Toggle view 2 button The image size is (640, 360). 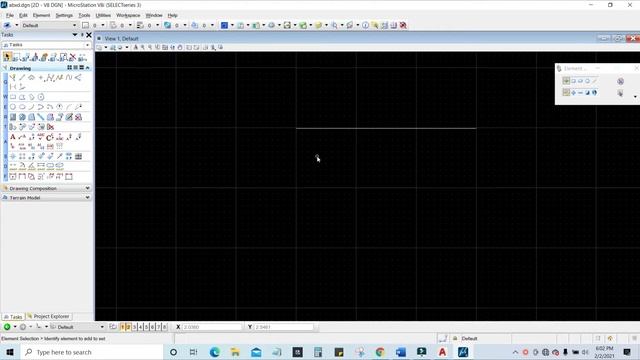tap(128, 327)
